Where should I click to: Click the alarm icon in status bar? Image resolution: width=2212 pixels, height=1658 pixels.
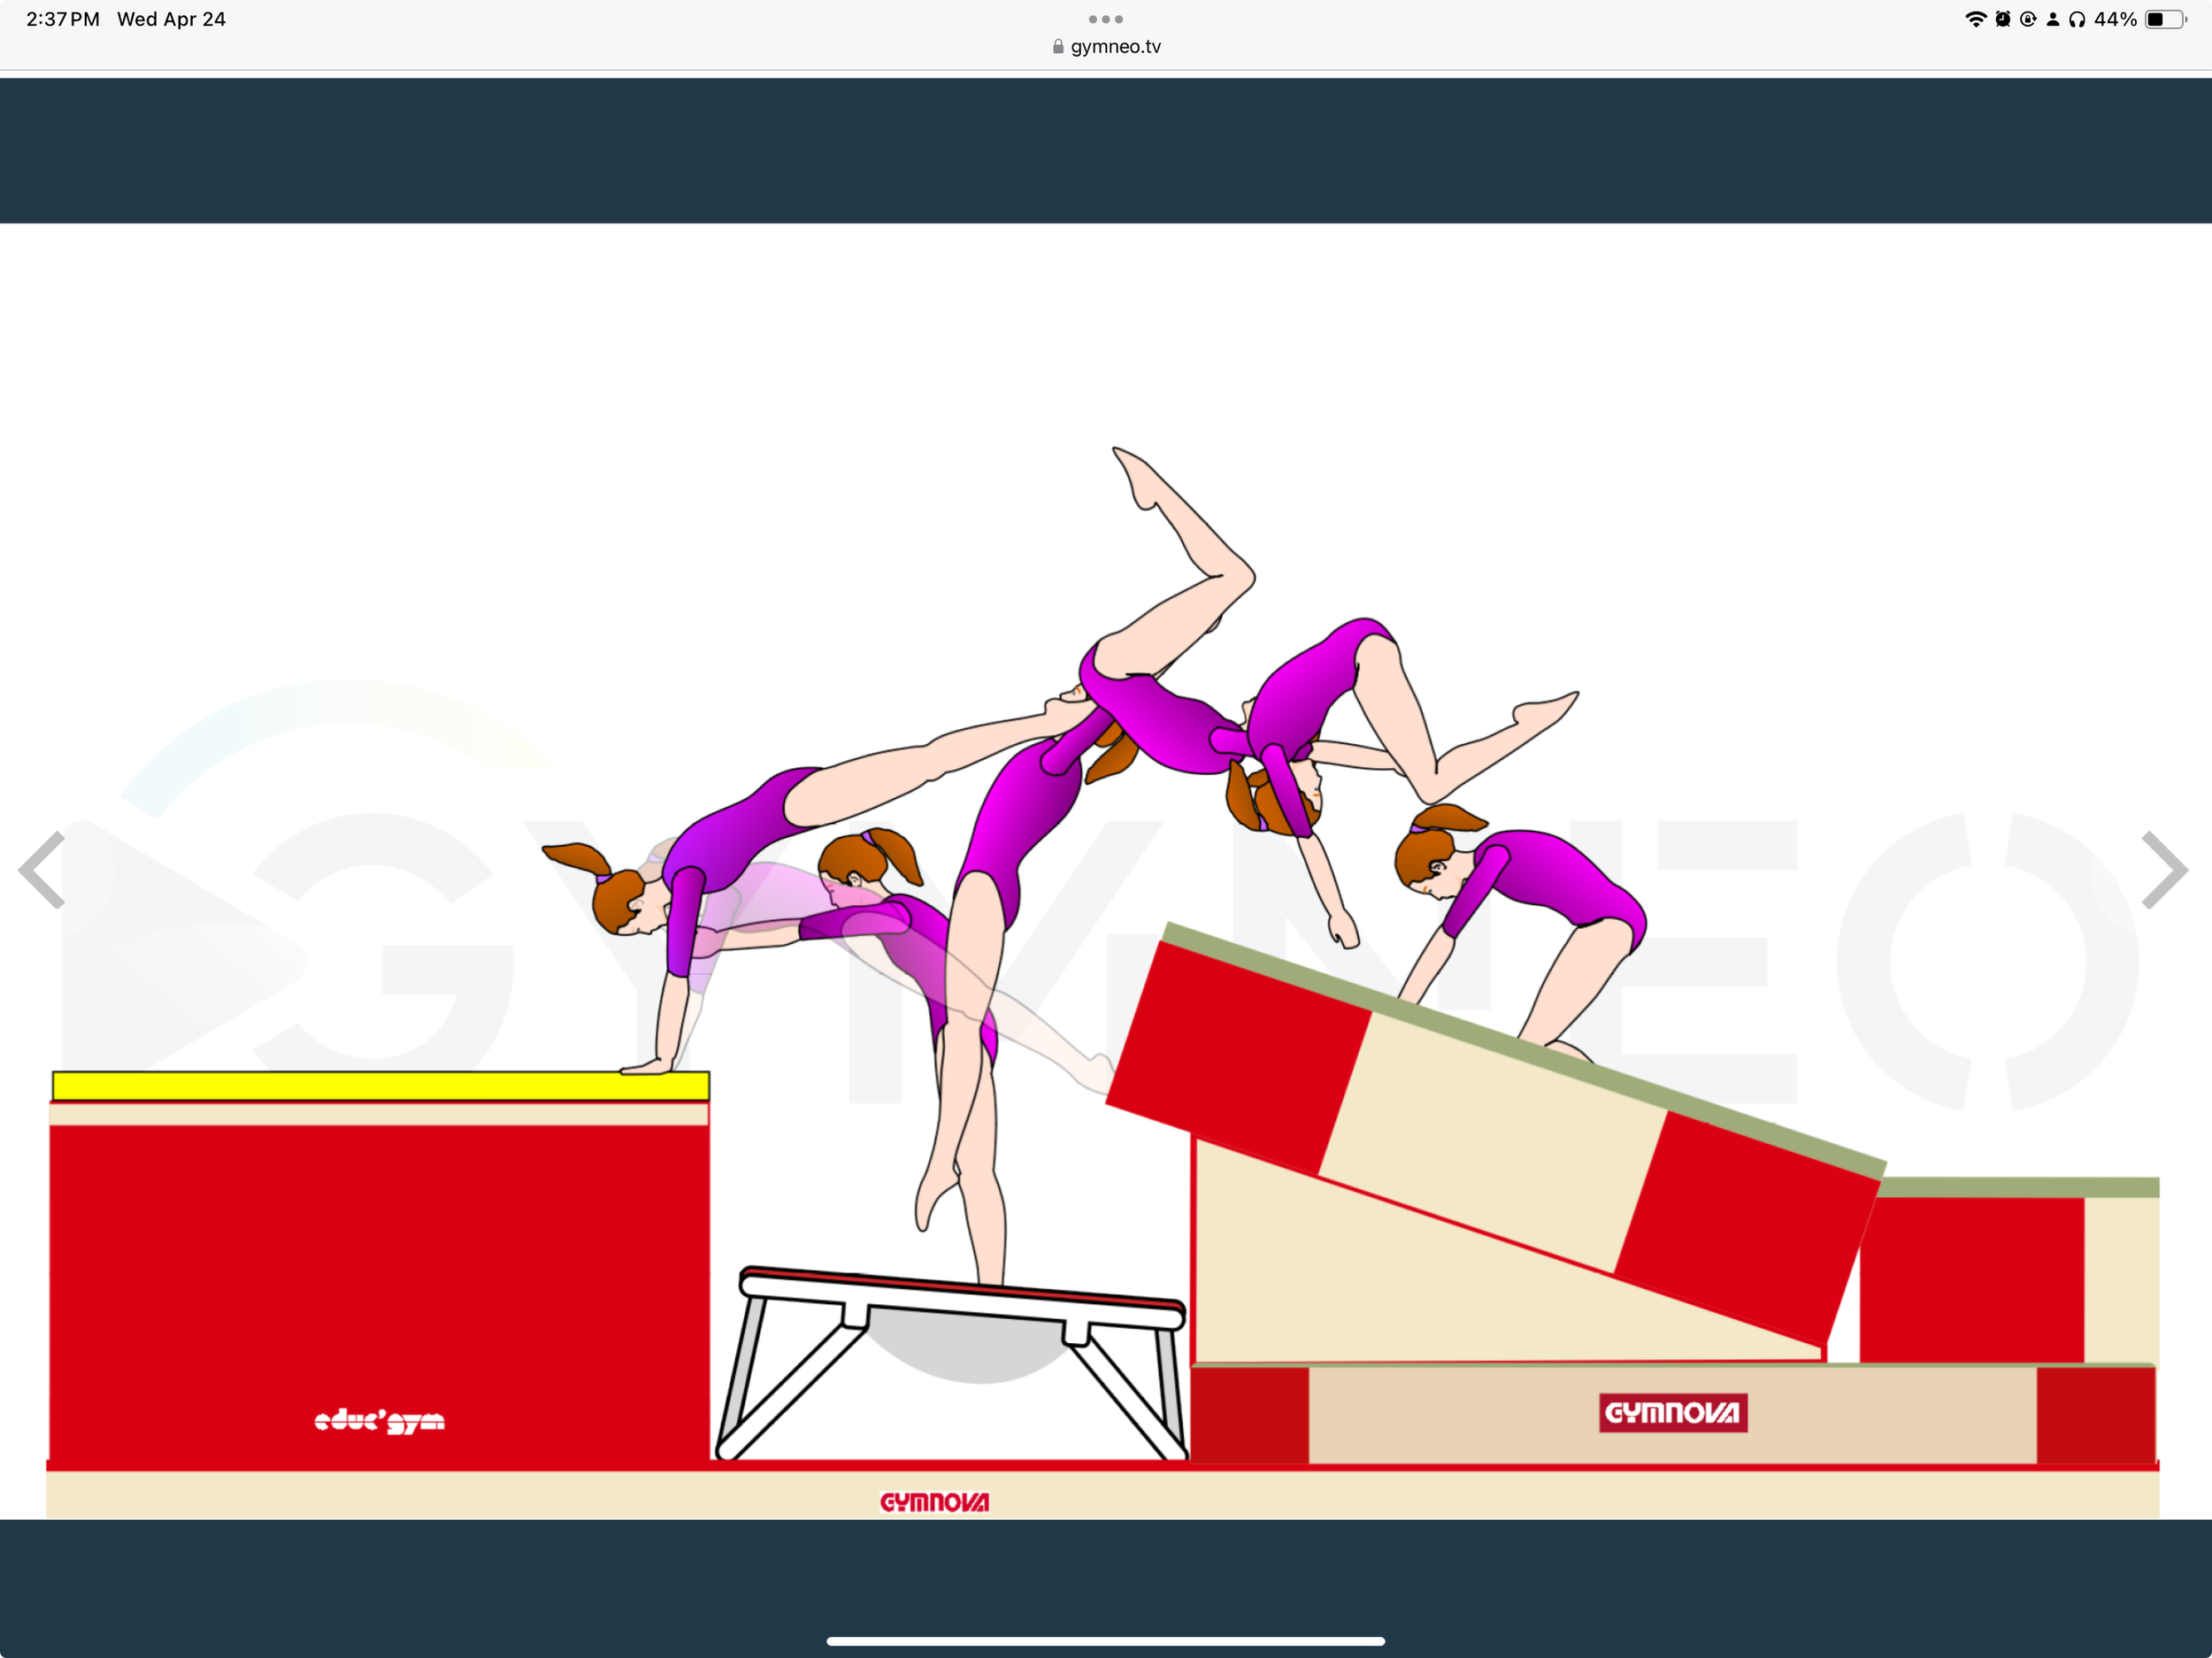point(2002,18)
